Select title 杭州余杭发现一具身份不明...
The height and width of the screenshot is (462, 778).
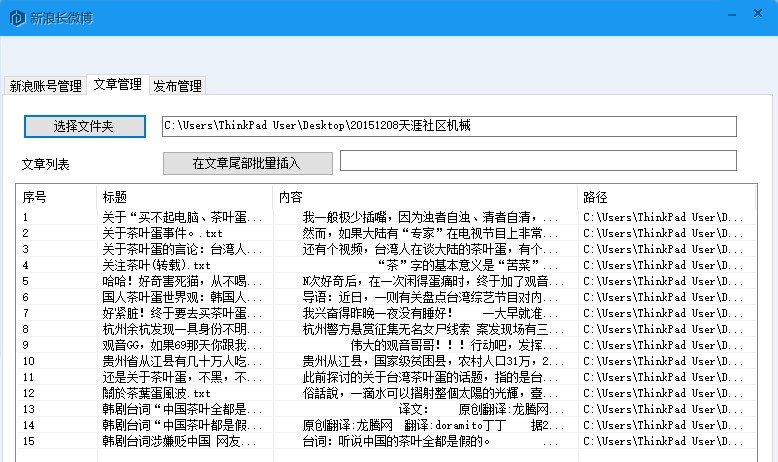pyautogui.click(x=182, y=329)
